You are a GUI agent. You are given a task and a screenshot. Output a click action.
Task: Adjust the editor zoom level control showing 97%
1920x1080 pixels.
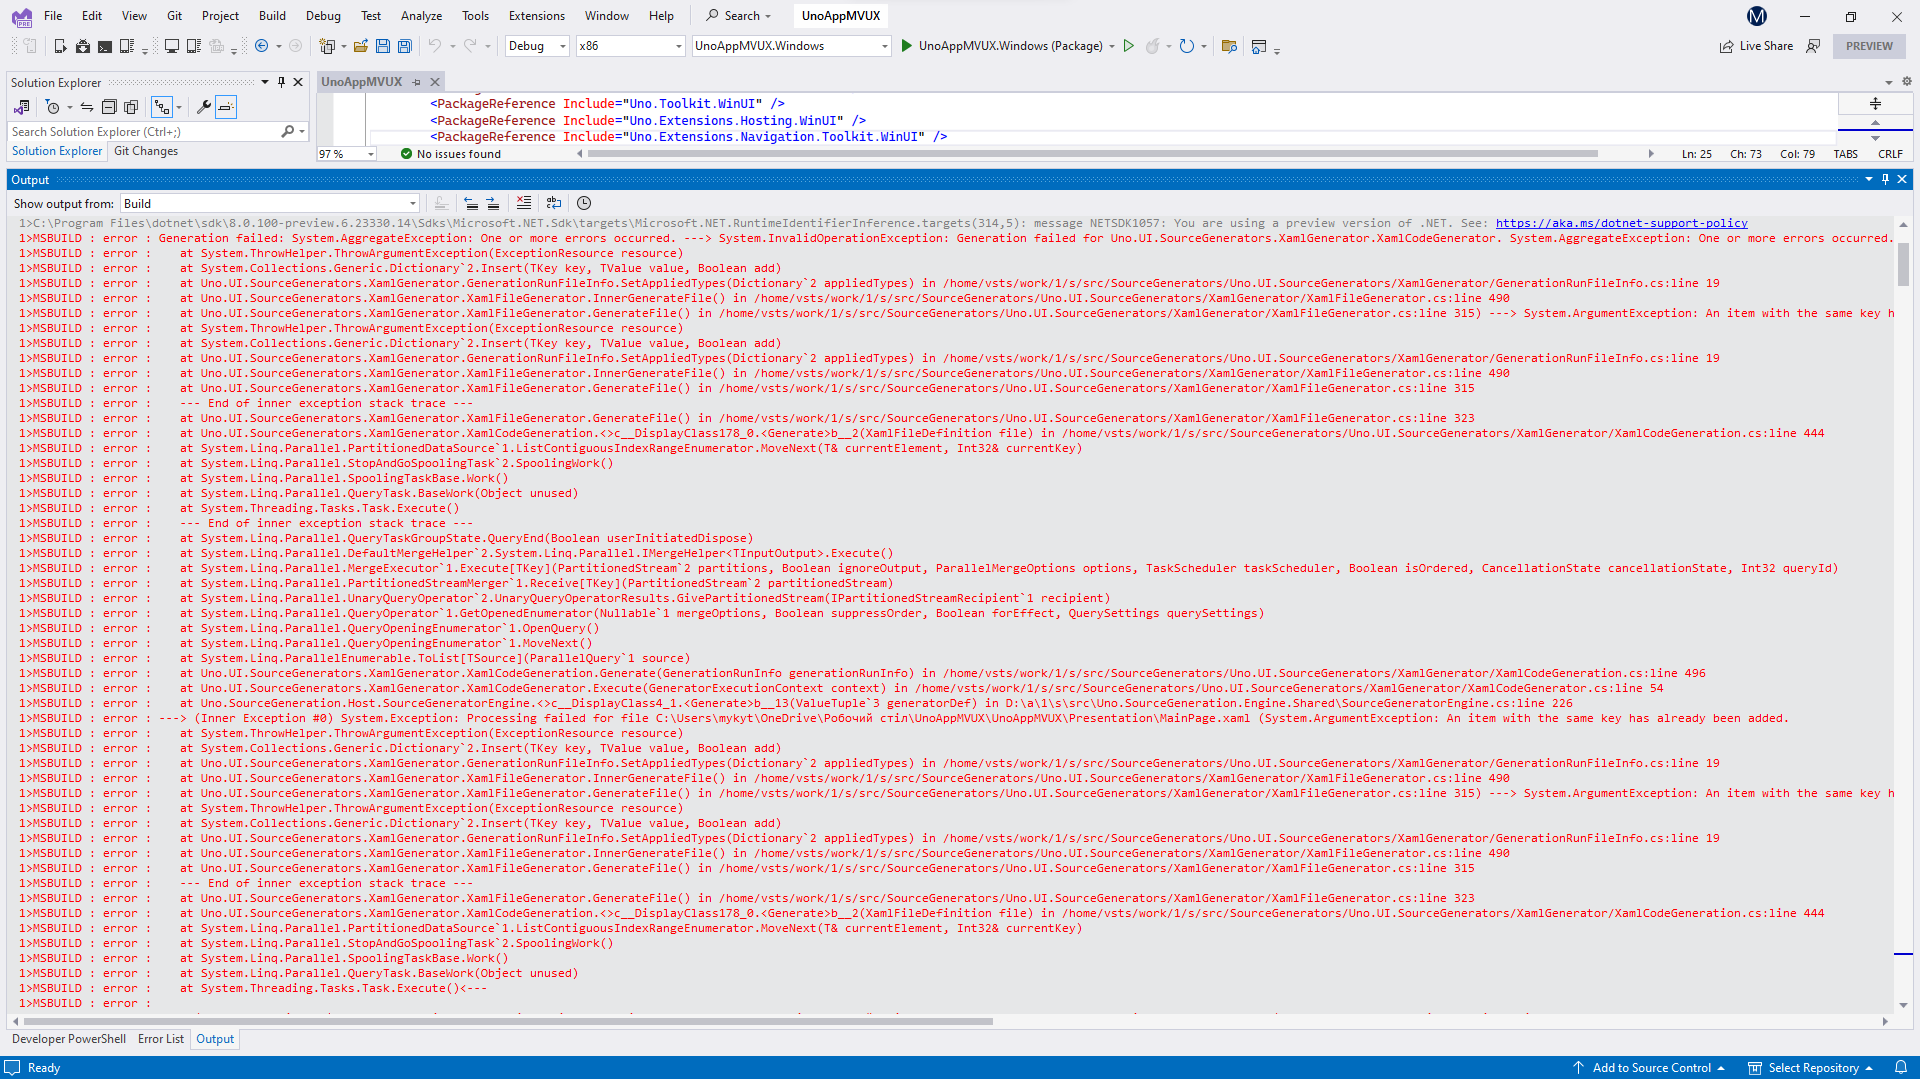point(345,153)
